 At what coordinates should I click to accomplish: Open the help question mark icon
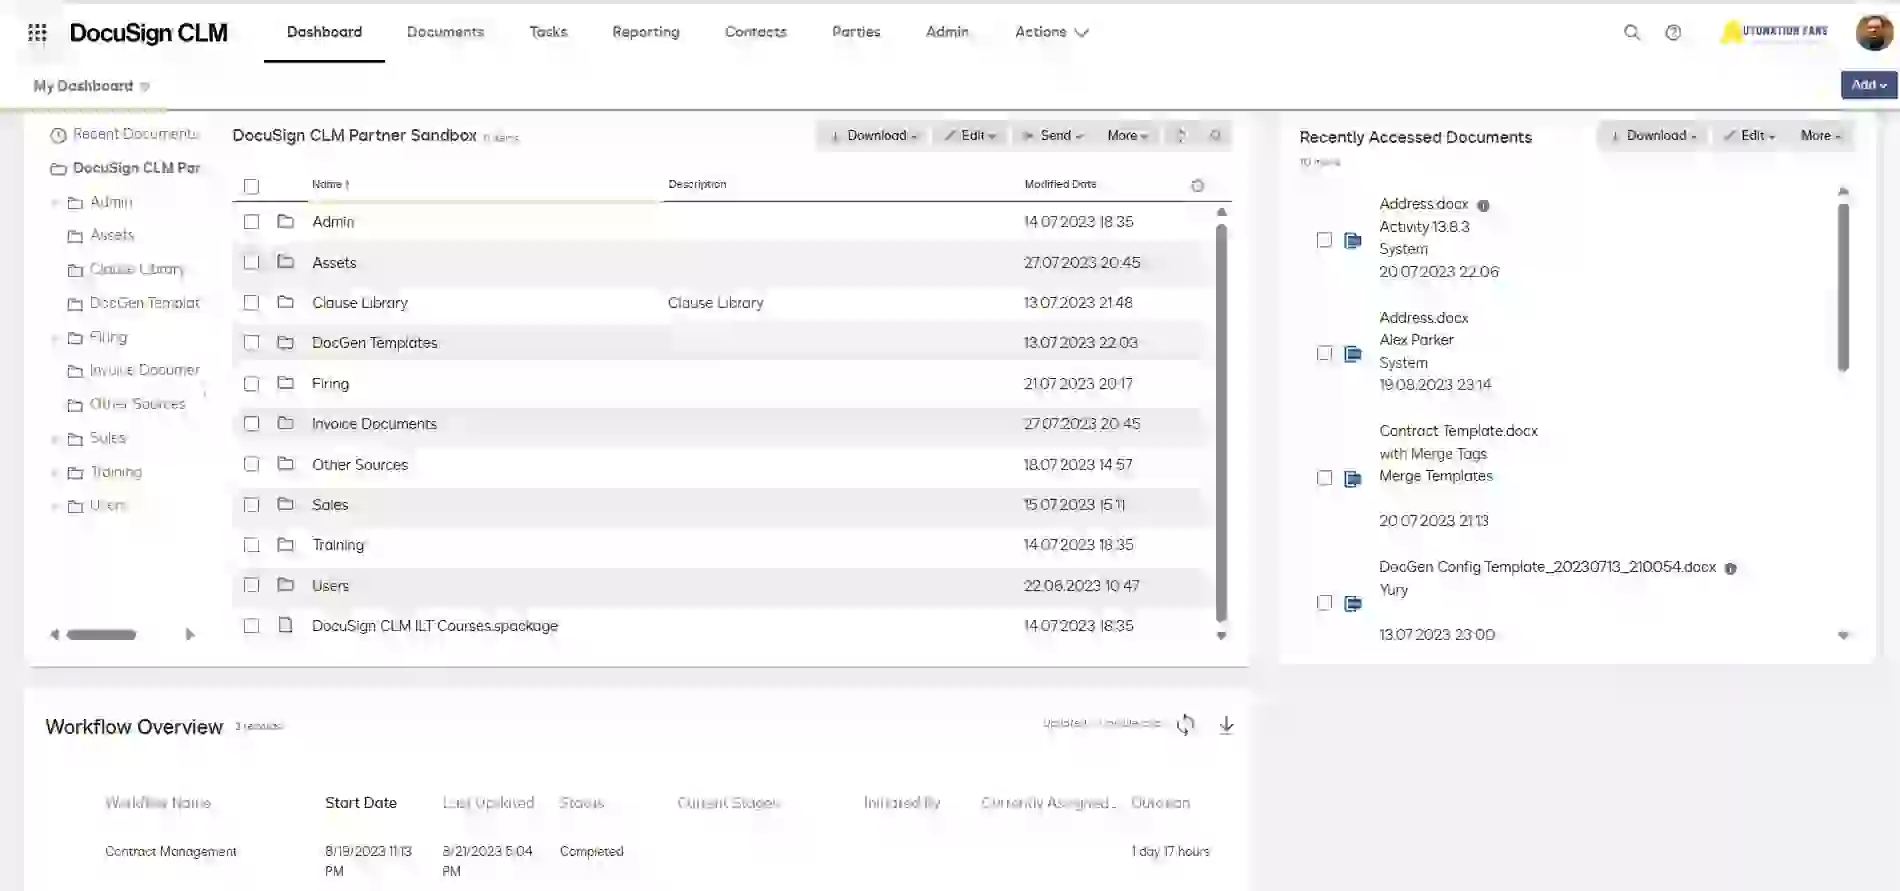point(1673,32)
